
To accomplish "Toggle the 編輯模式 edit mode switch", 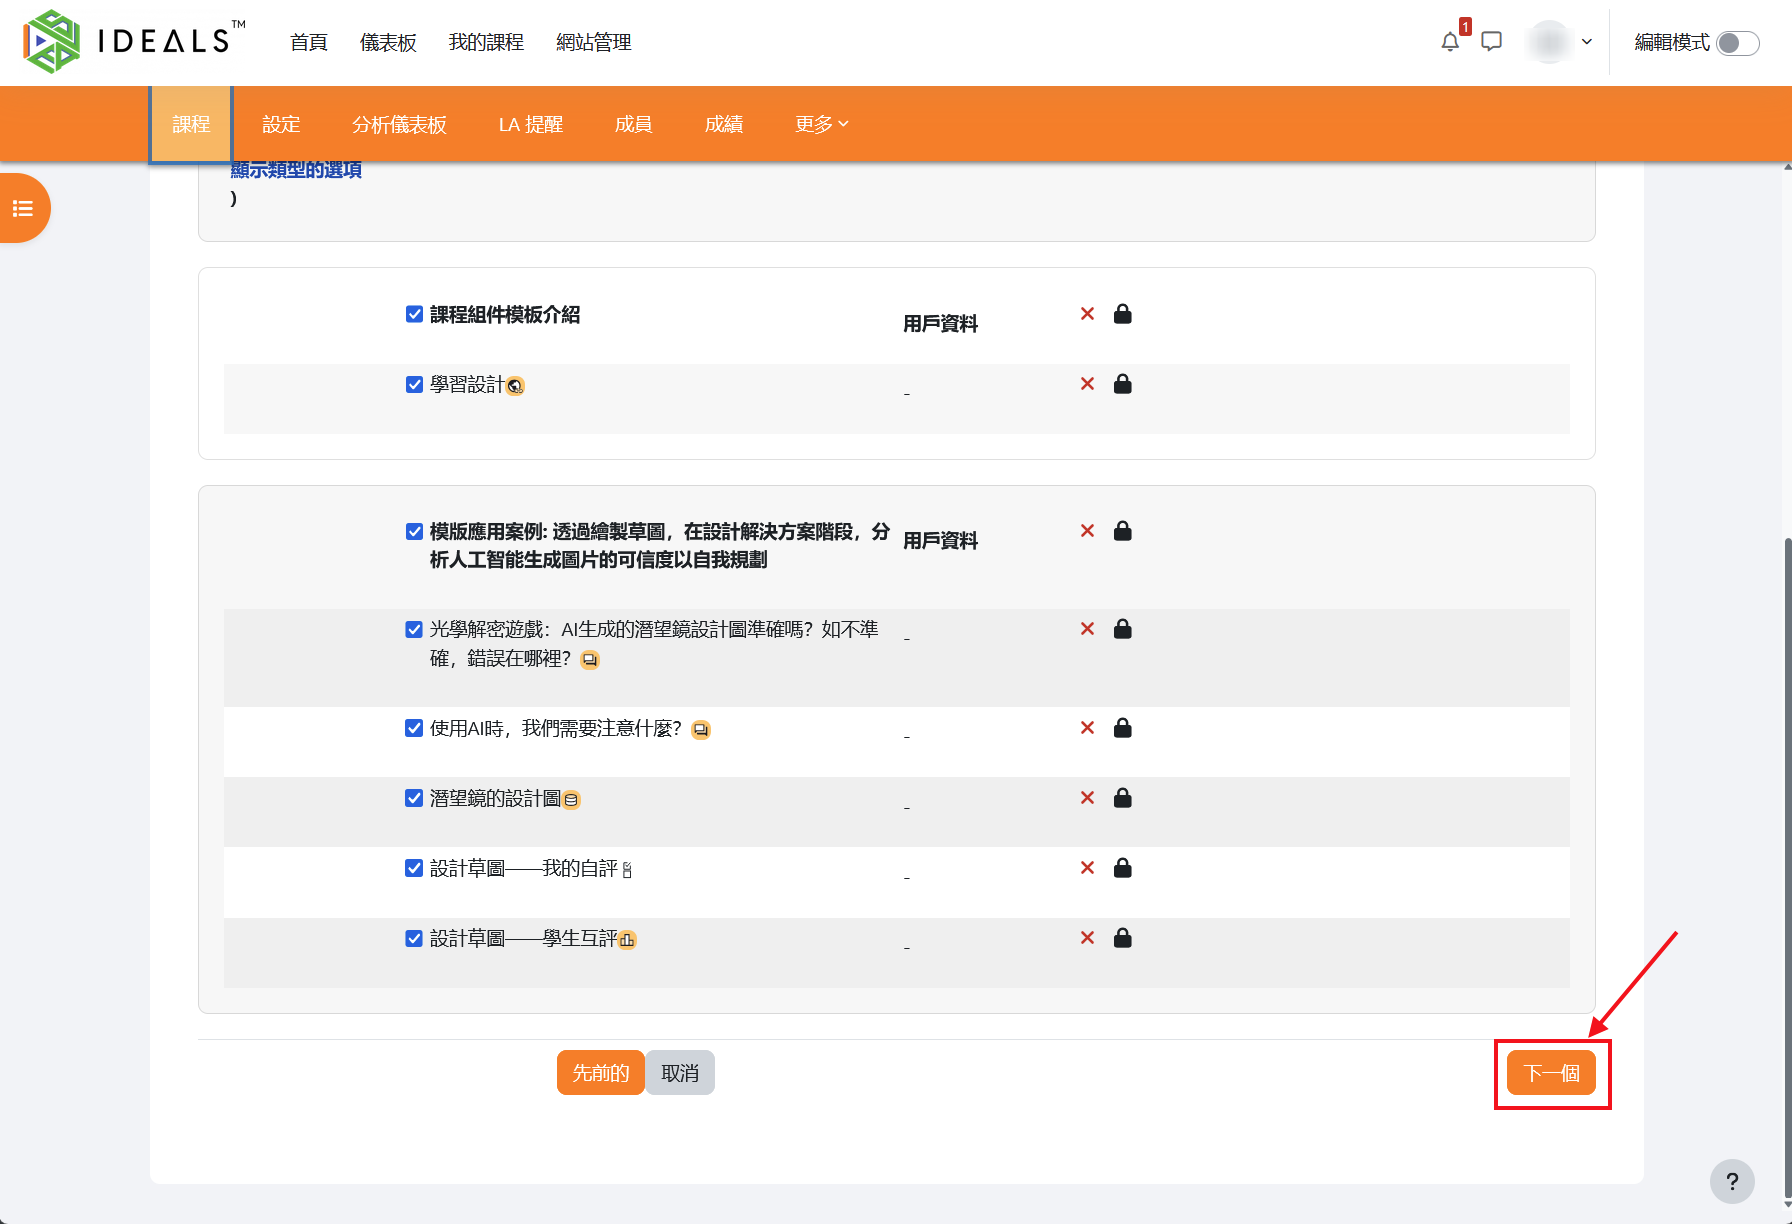I will click(1737, 43).
